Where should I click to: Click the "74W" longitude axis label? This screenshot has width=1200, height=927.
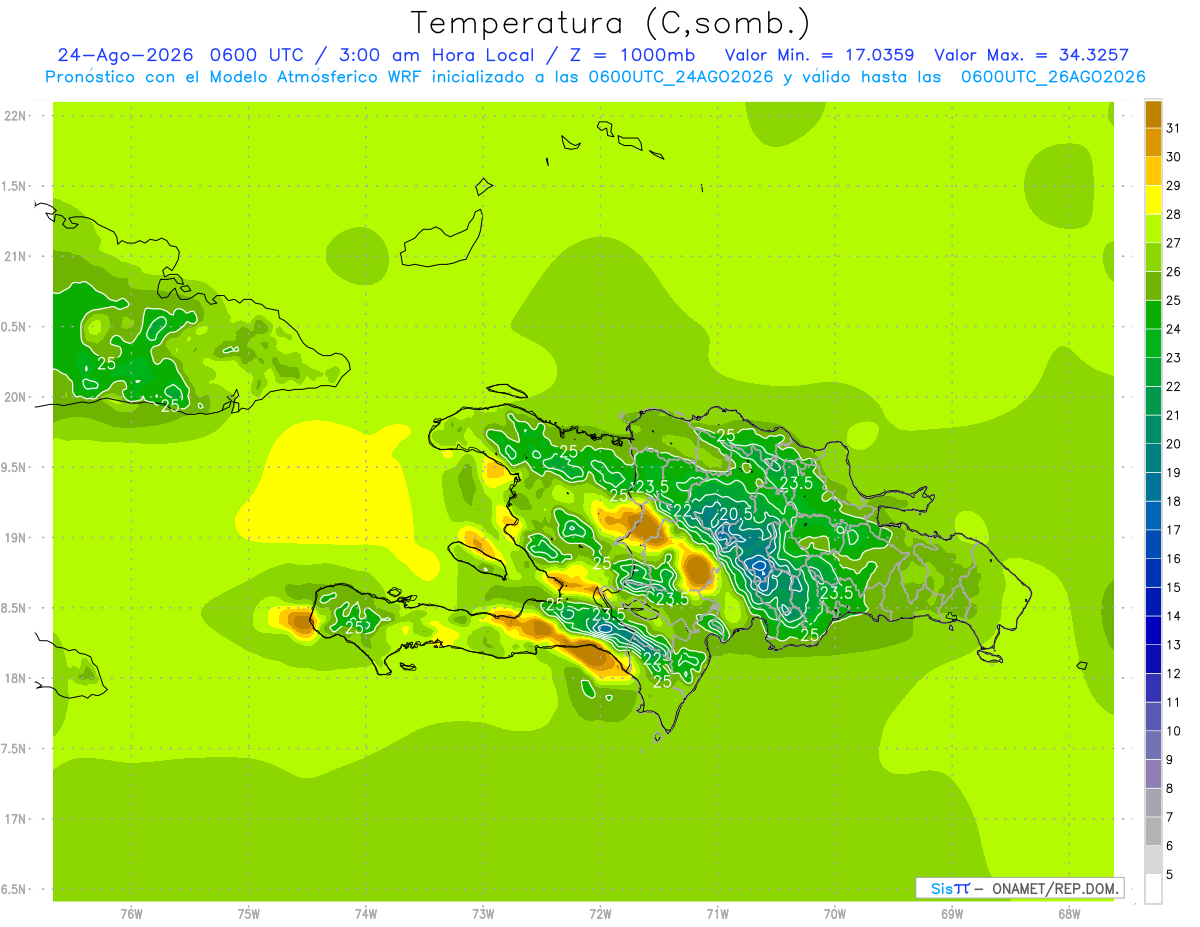point(366,914)
